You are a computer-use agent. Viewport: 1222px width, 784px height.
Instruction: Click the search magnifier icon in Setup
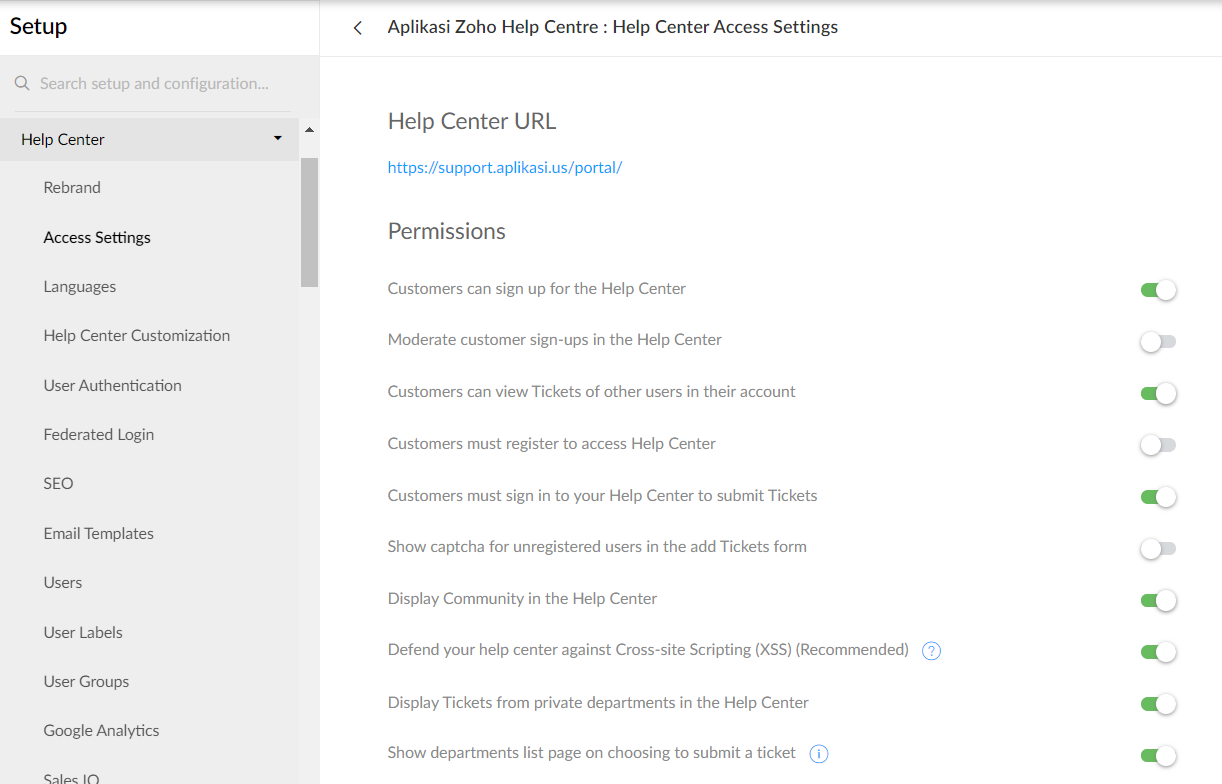point(22,84)
